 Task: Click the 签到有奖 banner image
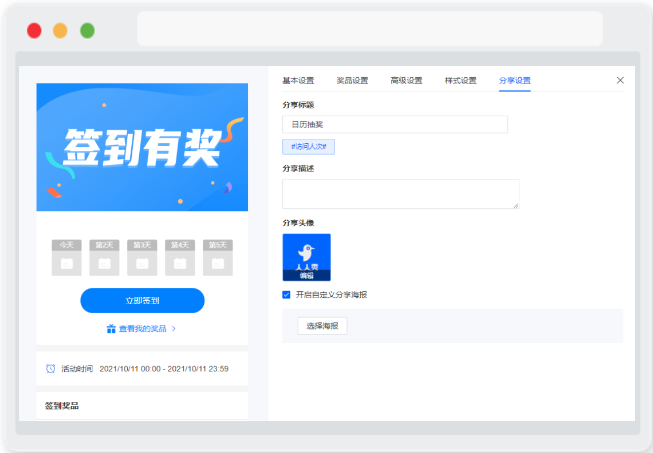point(142,147)
